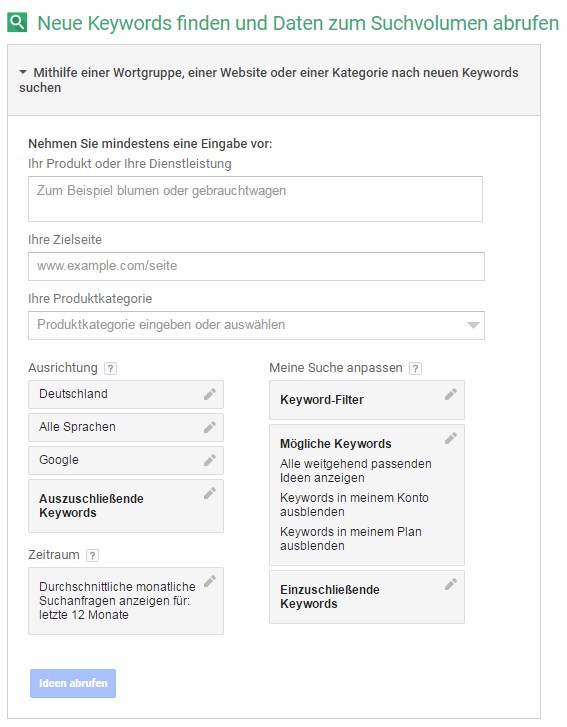Click the green magnifier search icon

17,22
